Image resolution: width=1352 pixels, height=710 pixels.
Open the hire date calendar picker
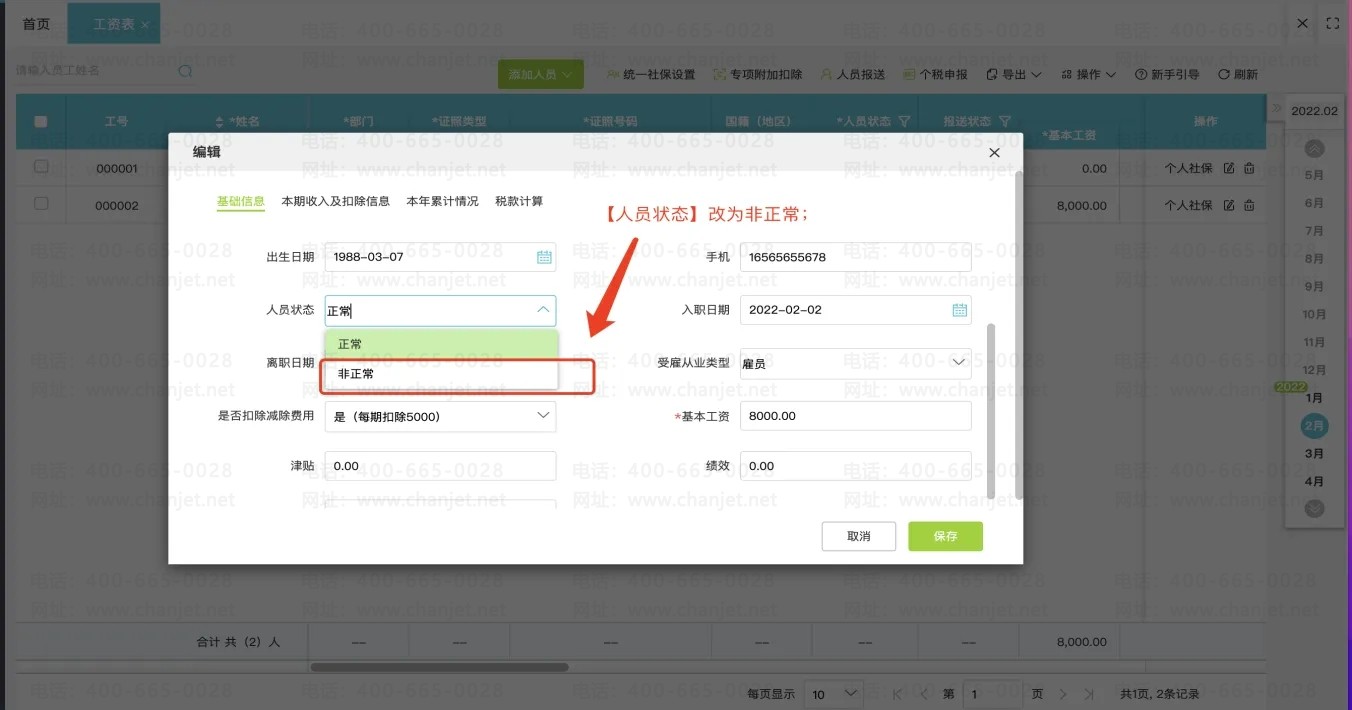(x=959, y=310)
